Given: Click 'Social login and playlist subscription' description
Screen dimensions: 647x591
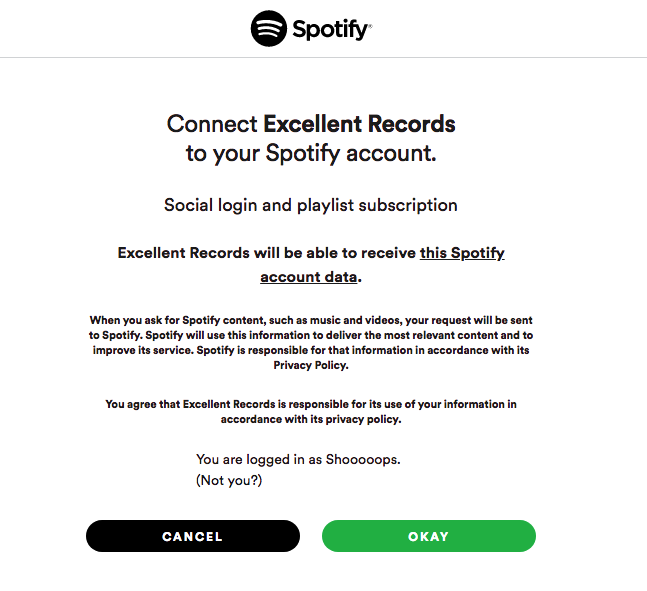Looking at the screenshot, I should point(311,205).
